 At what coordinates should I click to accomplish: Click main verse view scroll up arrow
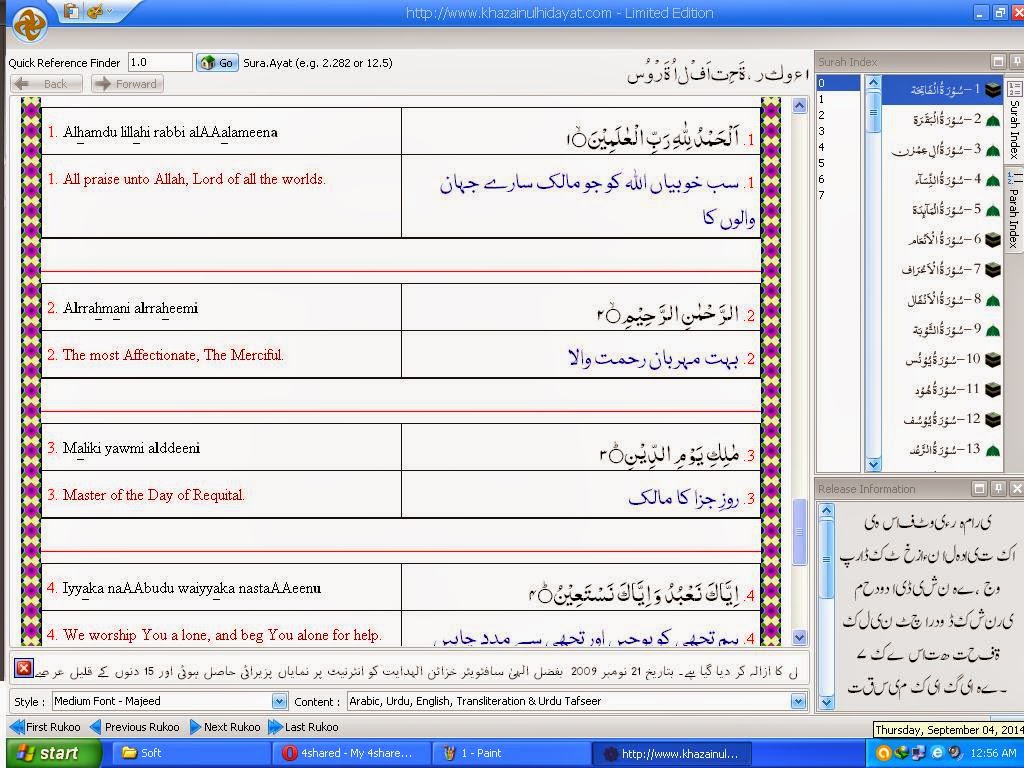[x=799, y=106]
